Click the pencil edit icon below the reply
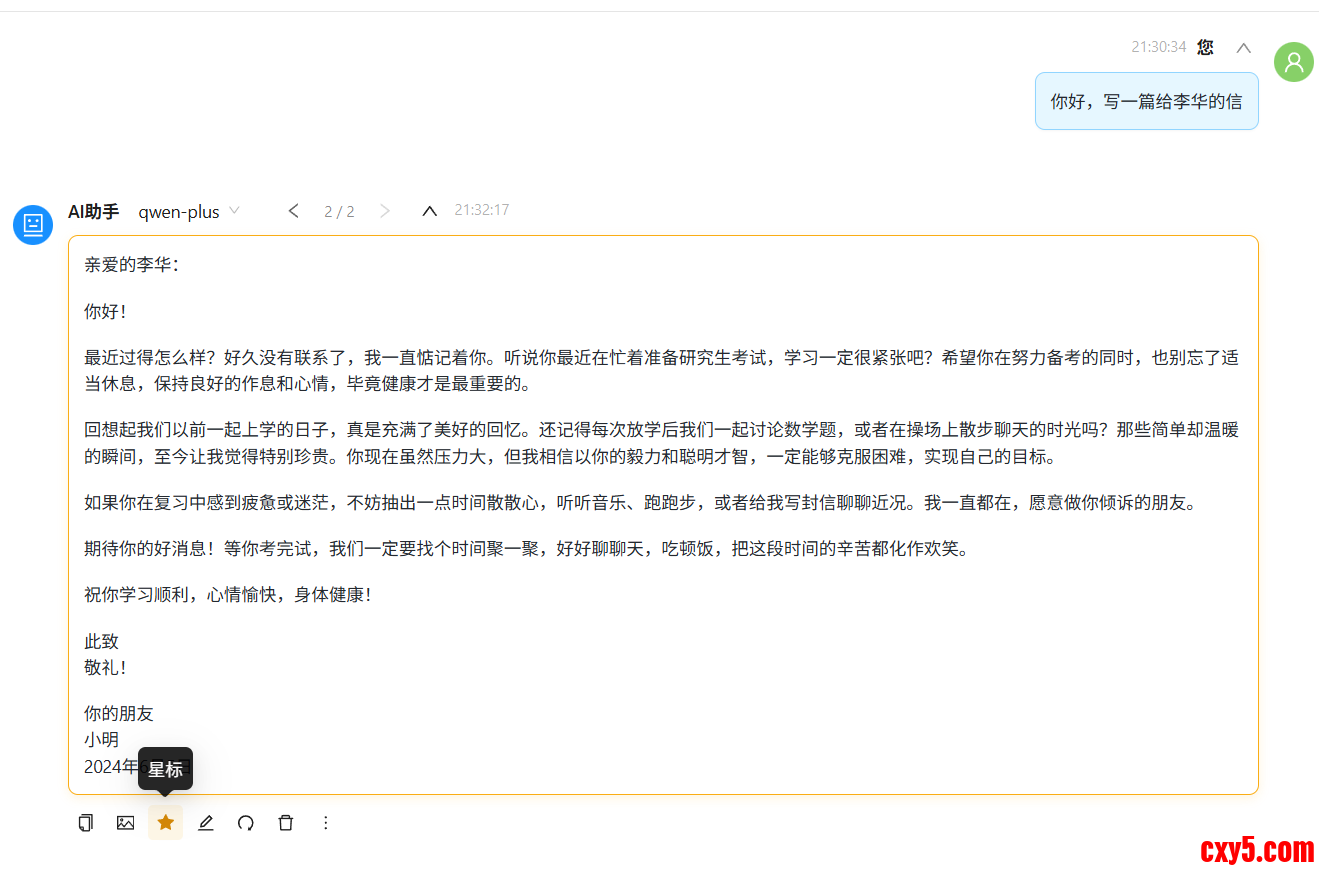The image size is (1319, 870). pyautogui.click(x=206, y=823)
